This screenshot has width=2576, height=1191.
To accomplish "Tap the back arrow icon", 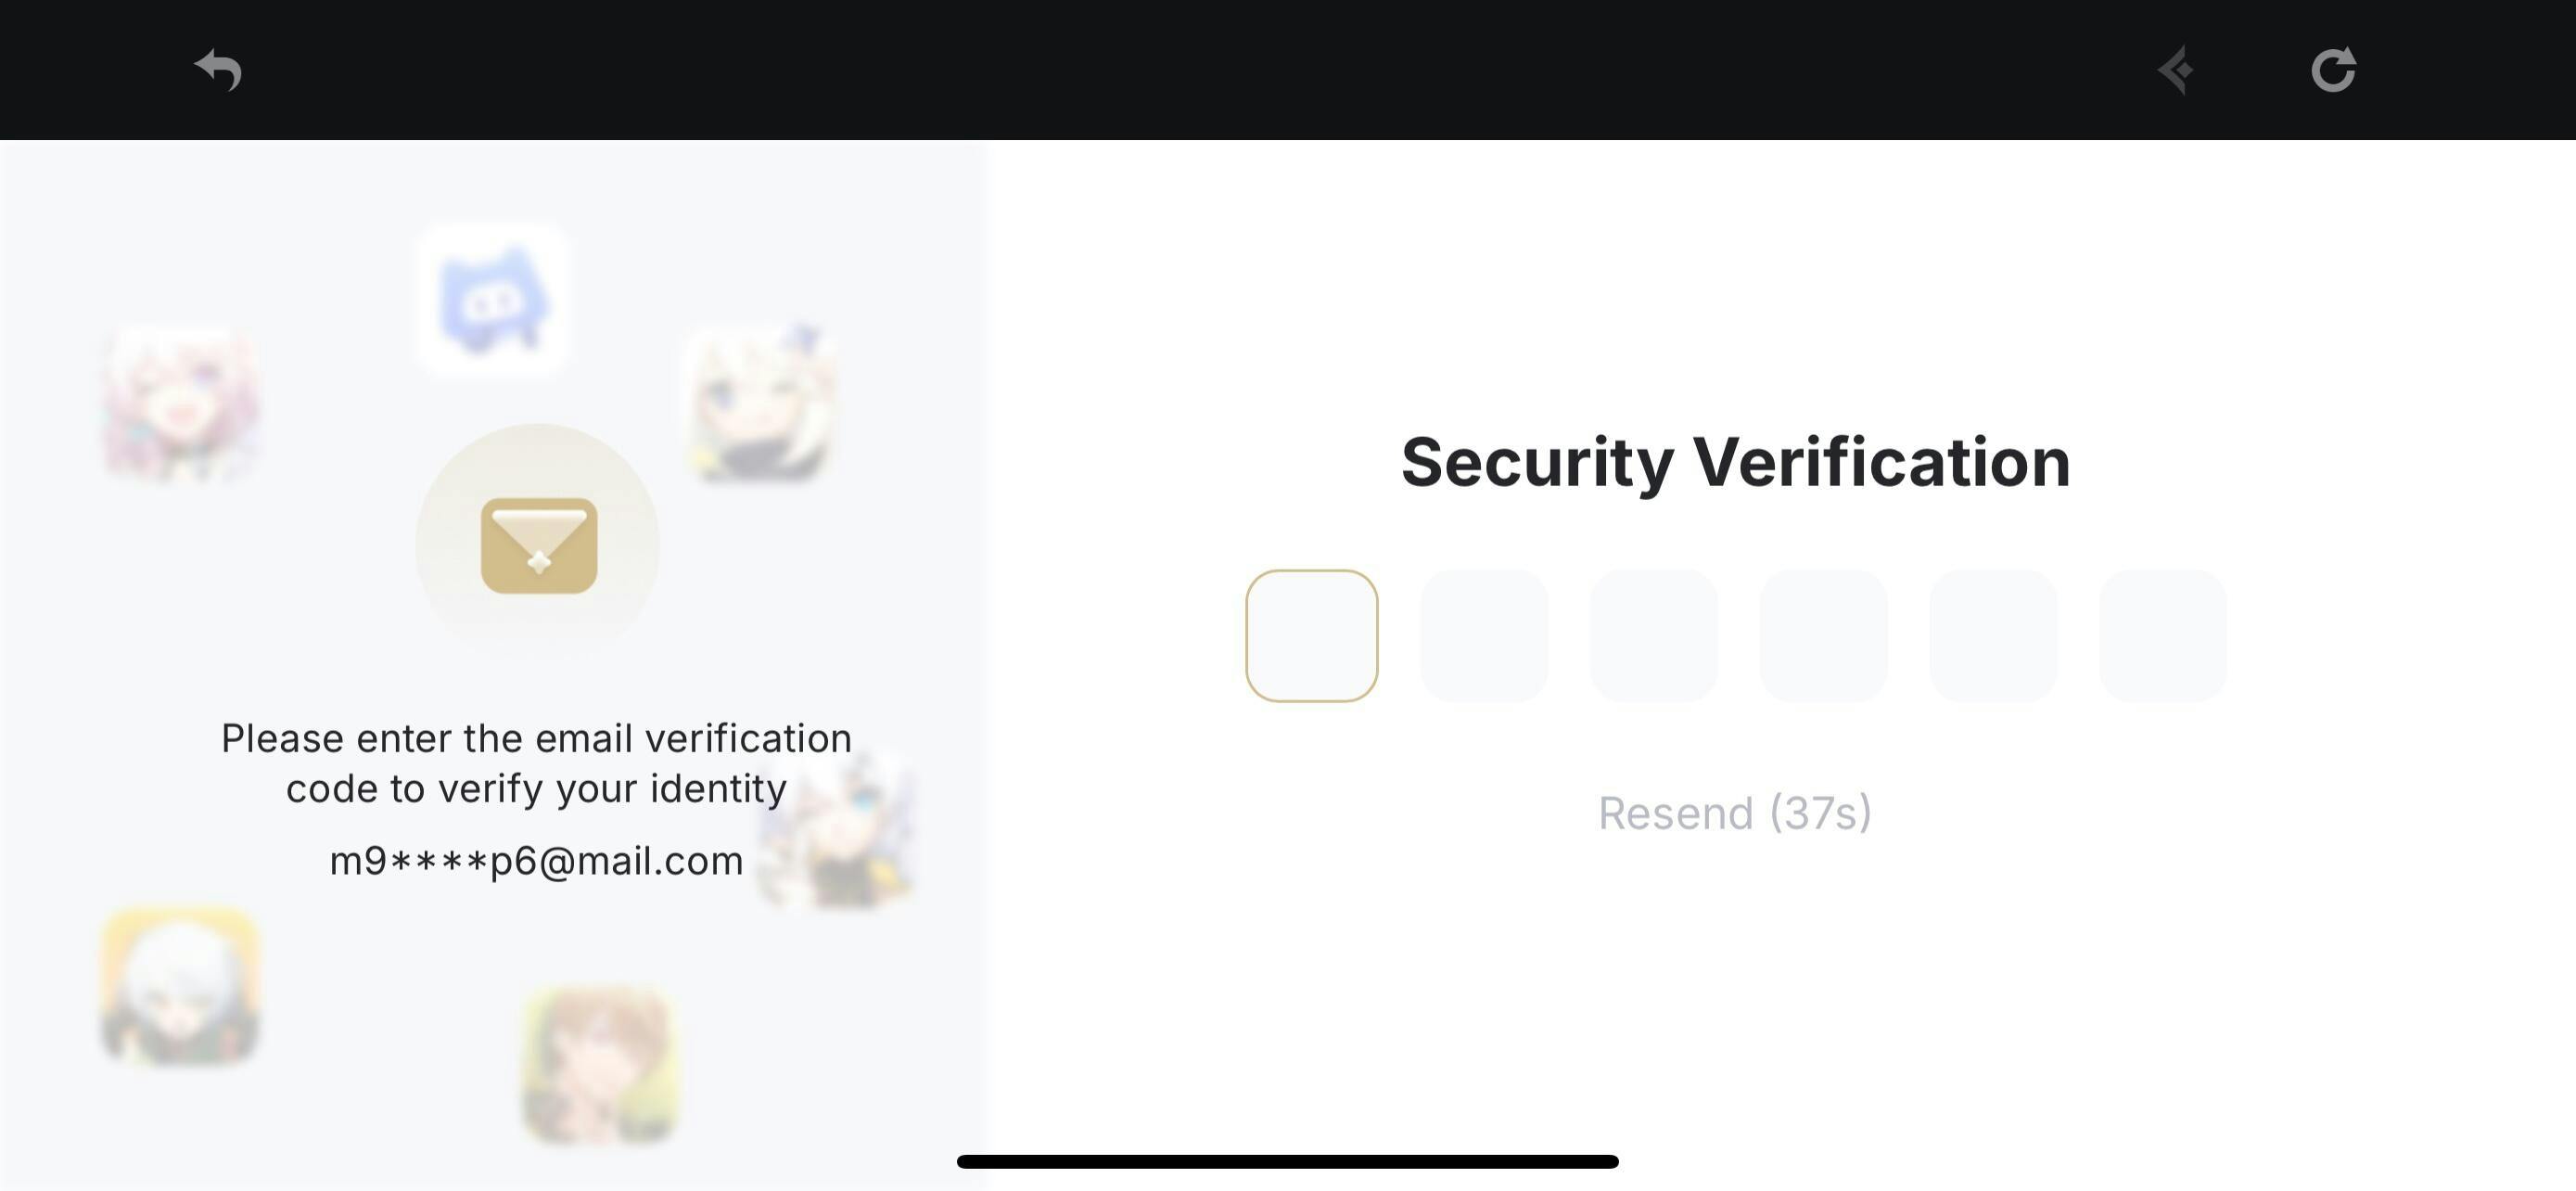I will 218,70.
